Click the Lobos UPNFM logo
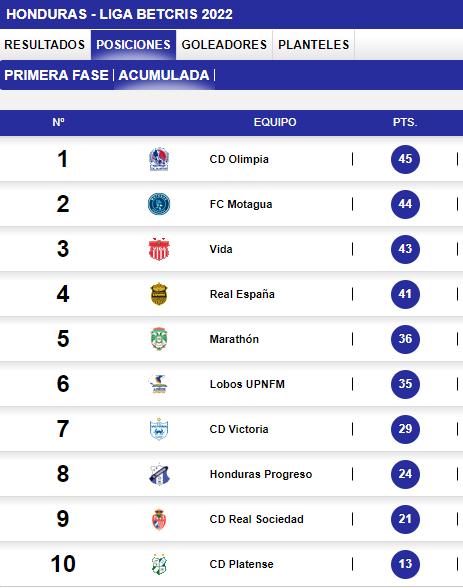463x588 pixels. [x=159, y=384]
